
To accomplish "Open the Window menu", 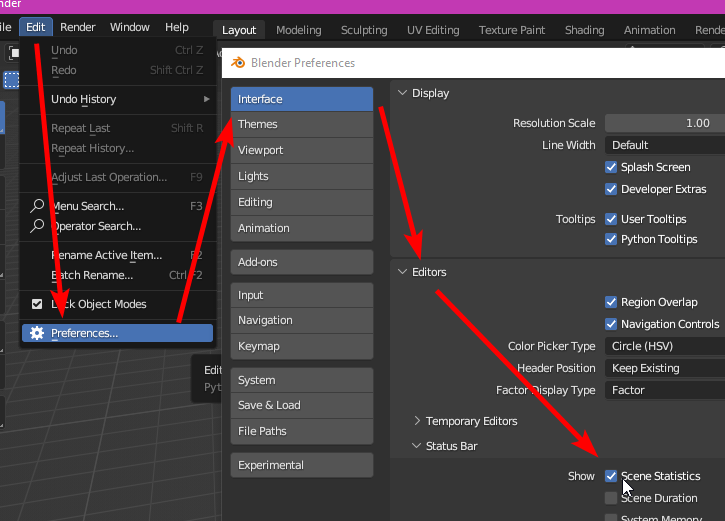I will (130, 27).
